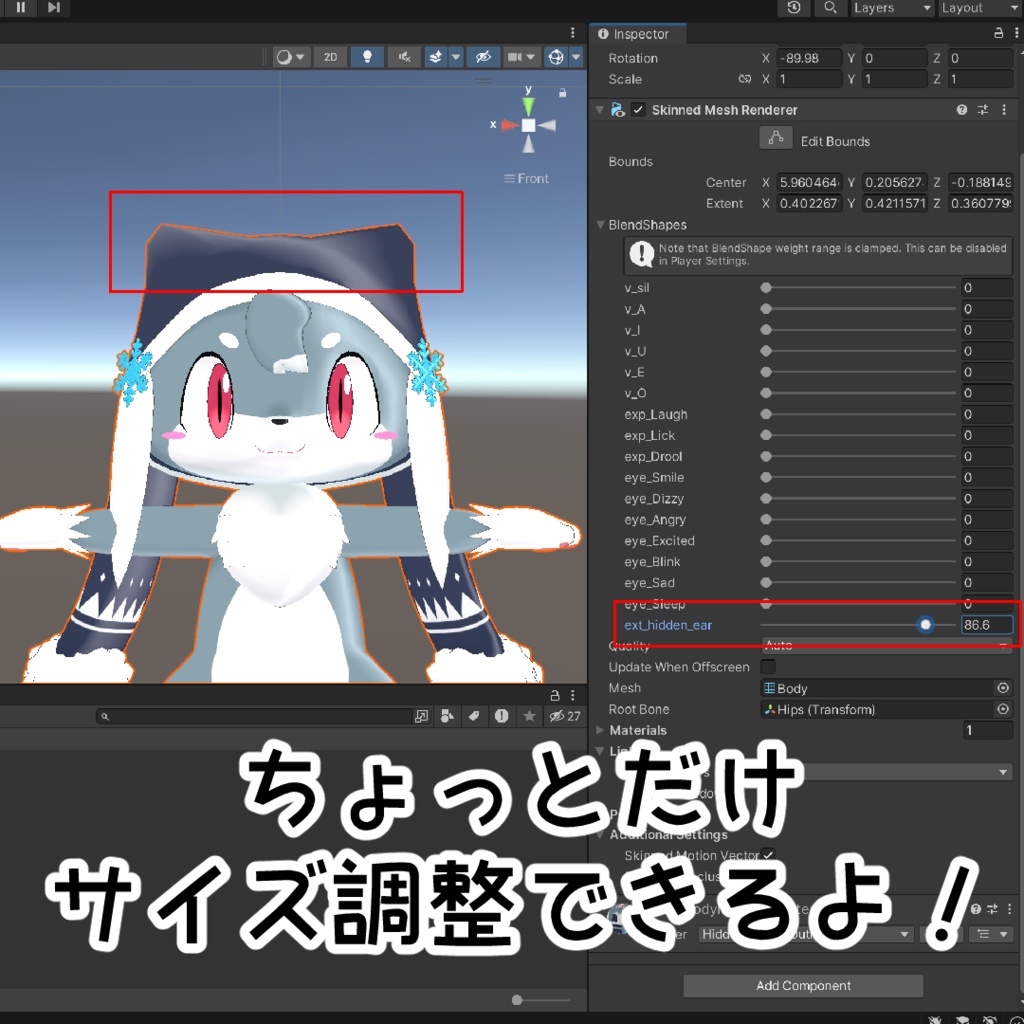The height and width of the screenshot is (1024, 1024).
Task: Collapse the BlendShapes section
Action: pos(600,224)
